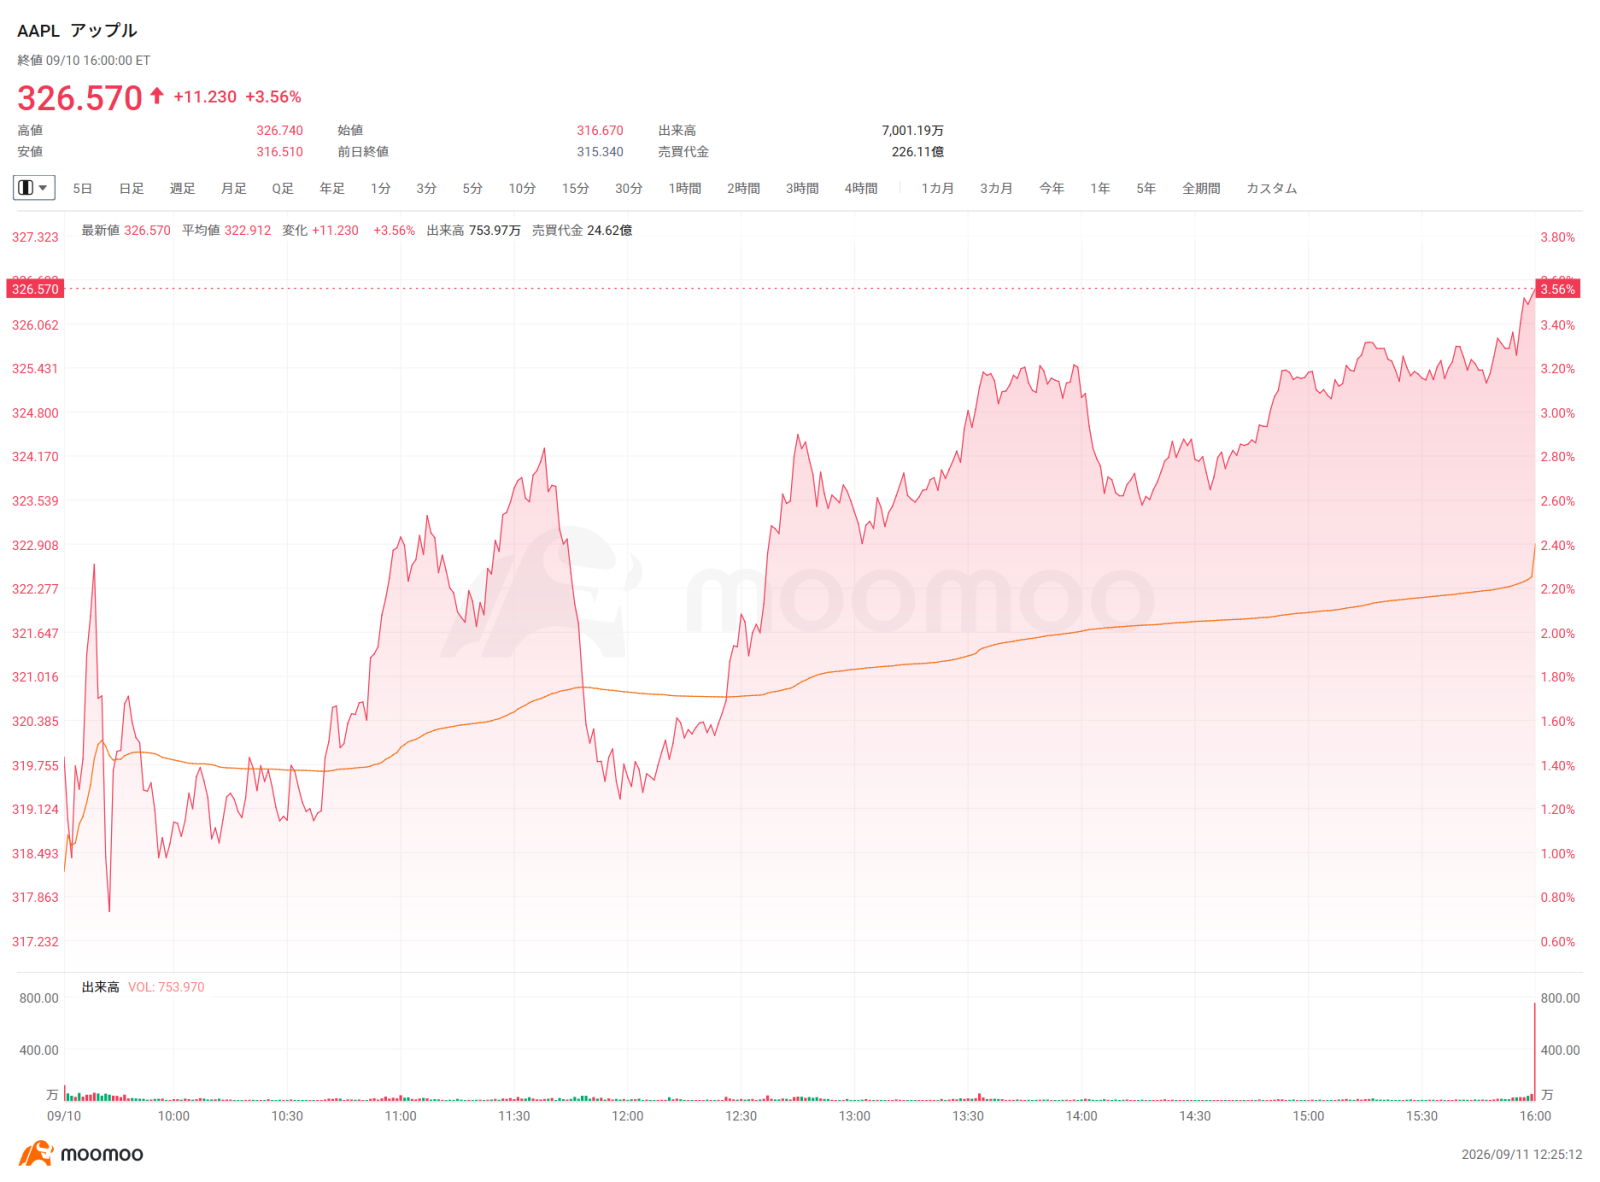Viewport: 1600px width, 1182px height.
Task: Click the 売買代金 226.11億 value
Action: click(917, 152)
